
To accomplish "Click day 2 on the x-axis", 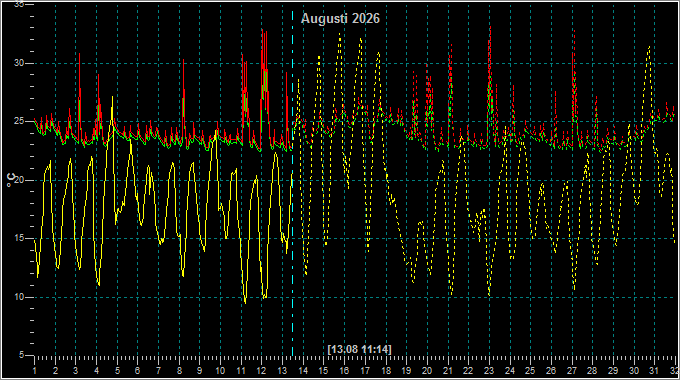I will pyautogui.click(x=56, y=371).
